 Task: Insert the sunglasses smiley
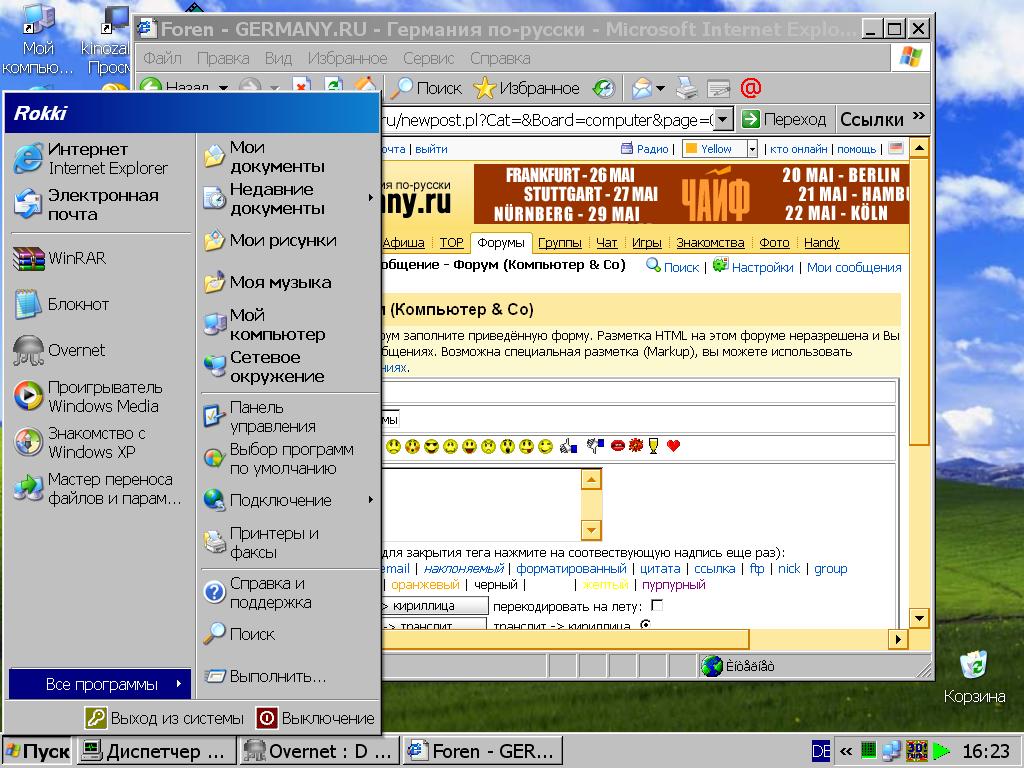[x=431, y=447]
